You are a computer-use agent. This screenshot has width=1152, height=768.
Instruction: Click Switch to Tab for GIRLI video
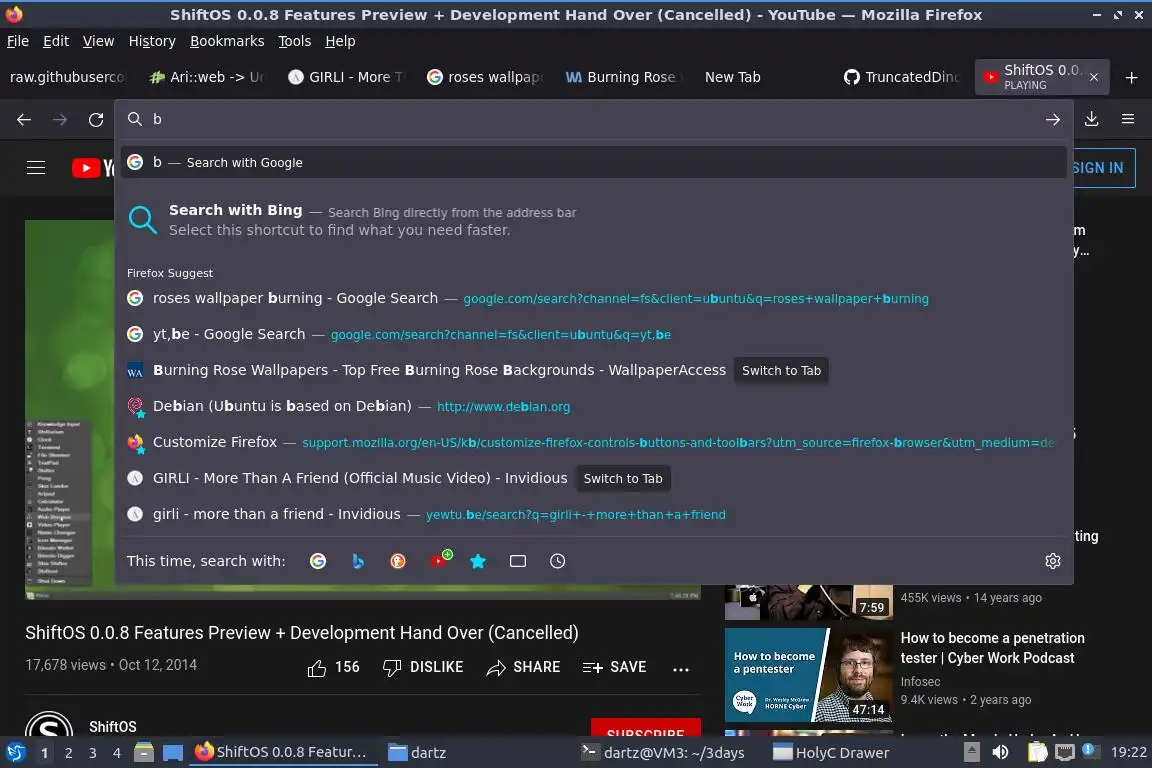[622, 478]
